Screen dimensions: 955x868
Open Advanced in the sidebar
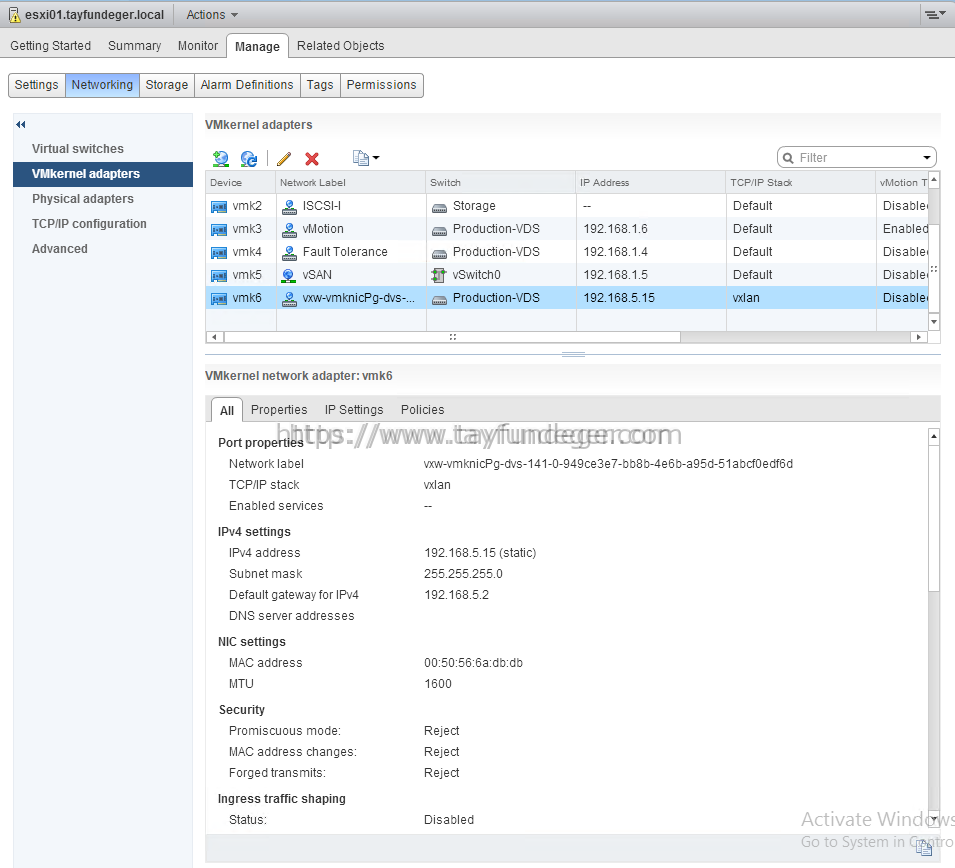60,249
